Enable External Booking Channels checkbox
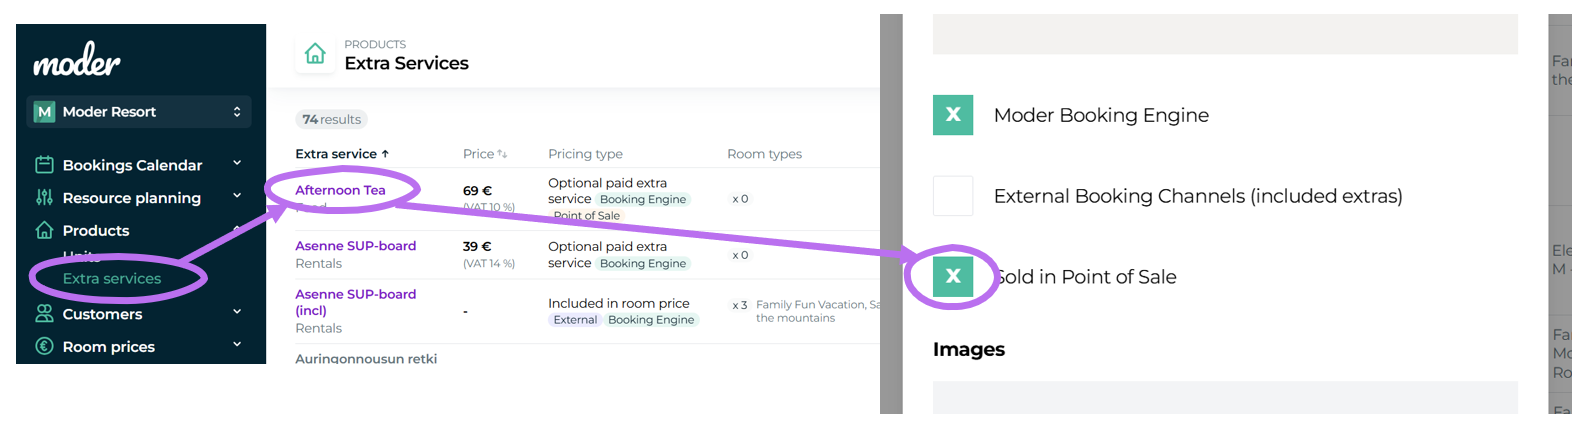This screenshot has height=438, width=1595. tap(952, 196)
